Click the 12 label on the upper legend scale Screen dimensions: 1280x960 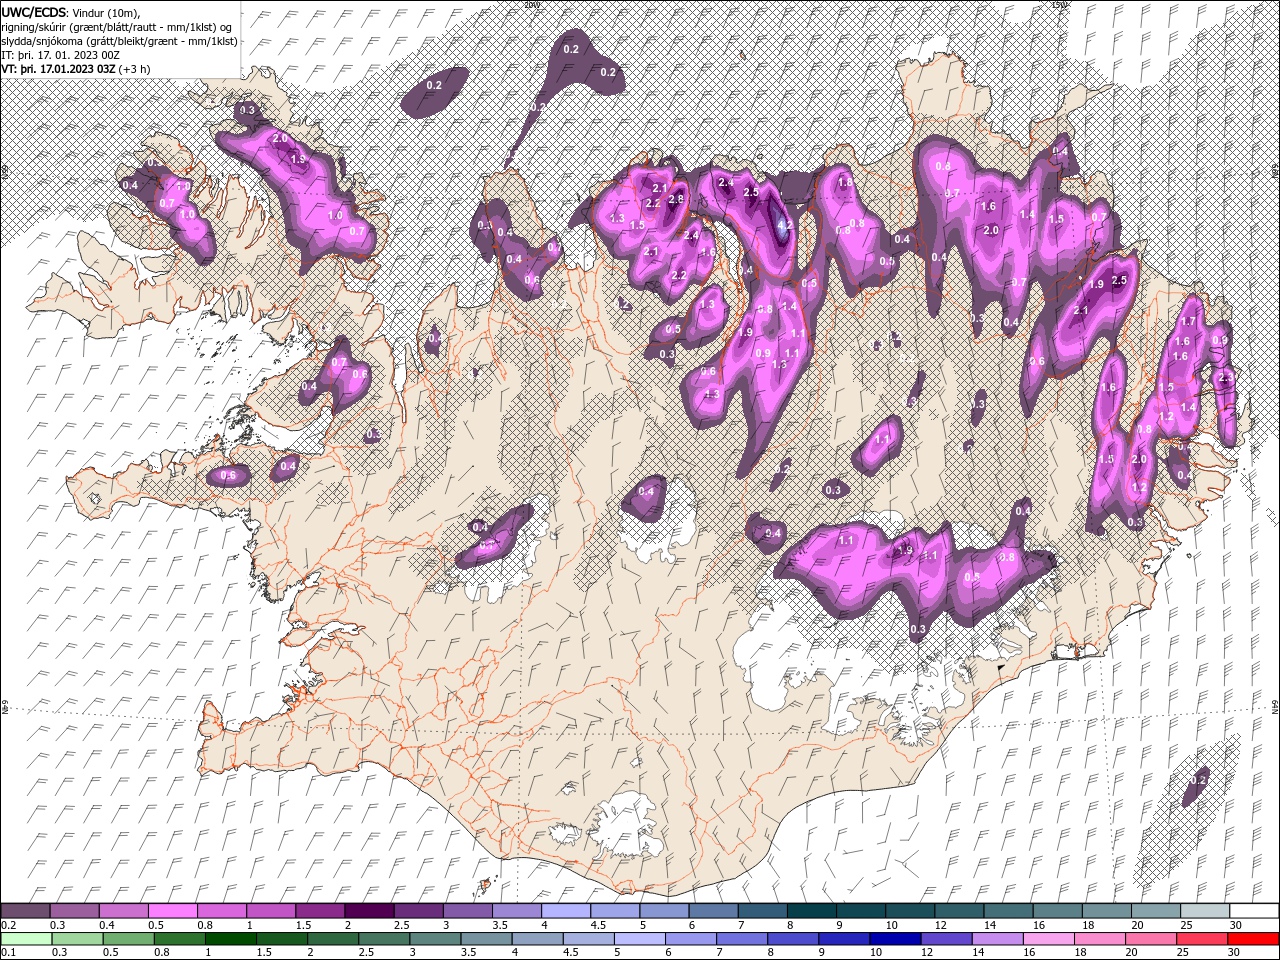click(941, 925)
